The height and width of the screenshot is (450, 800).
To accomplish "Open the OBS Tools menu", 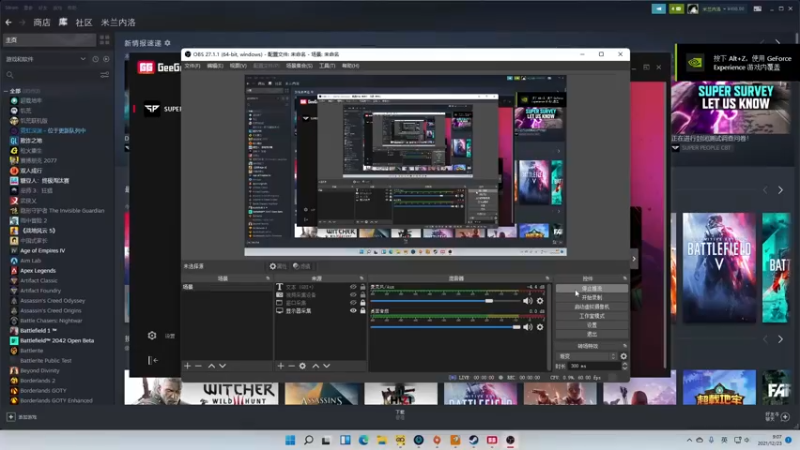I will (327, 66).
